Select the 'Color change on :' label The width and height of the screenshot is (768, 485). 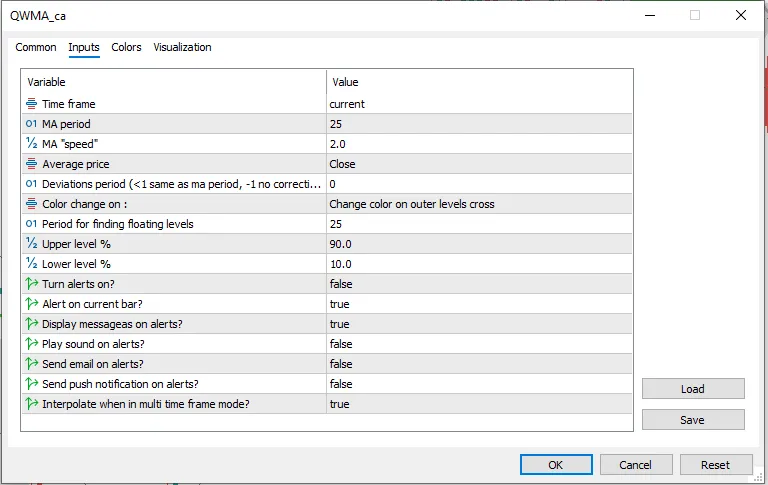pos(84,204)
